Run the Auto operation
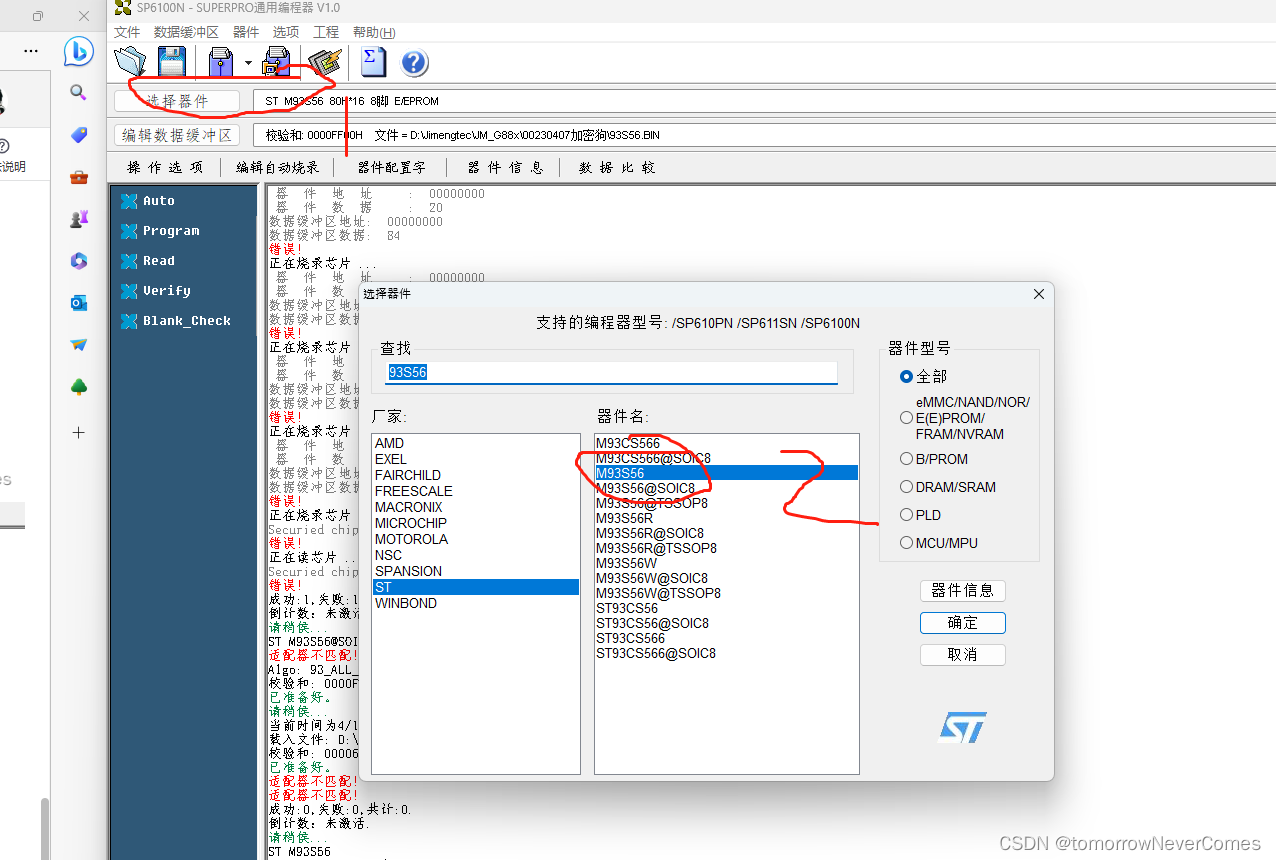The image size is (1276, 860). [x=147, y=201]
